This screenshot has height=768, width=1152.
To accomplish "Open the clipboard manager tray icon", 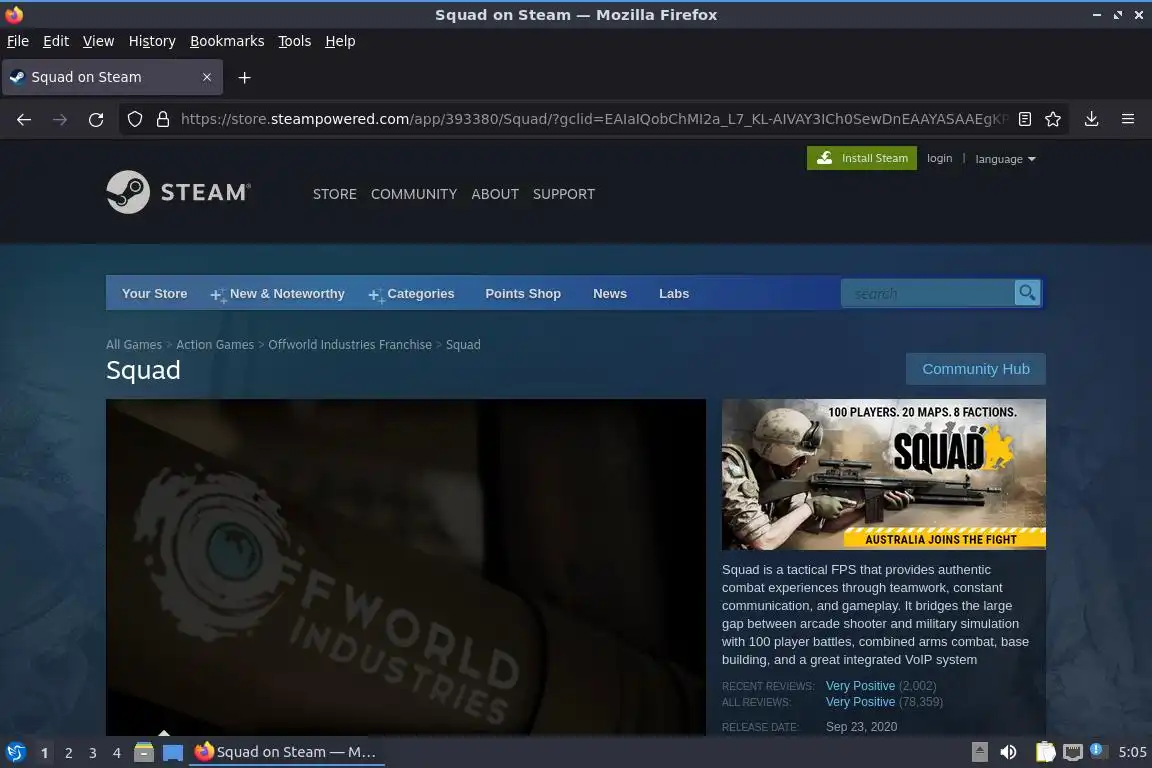I will coord(1045,752).
